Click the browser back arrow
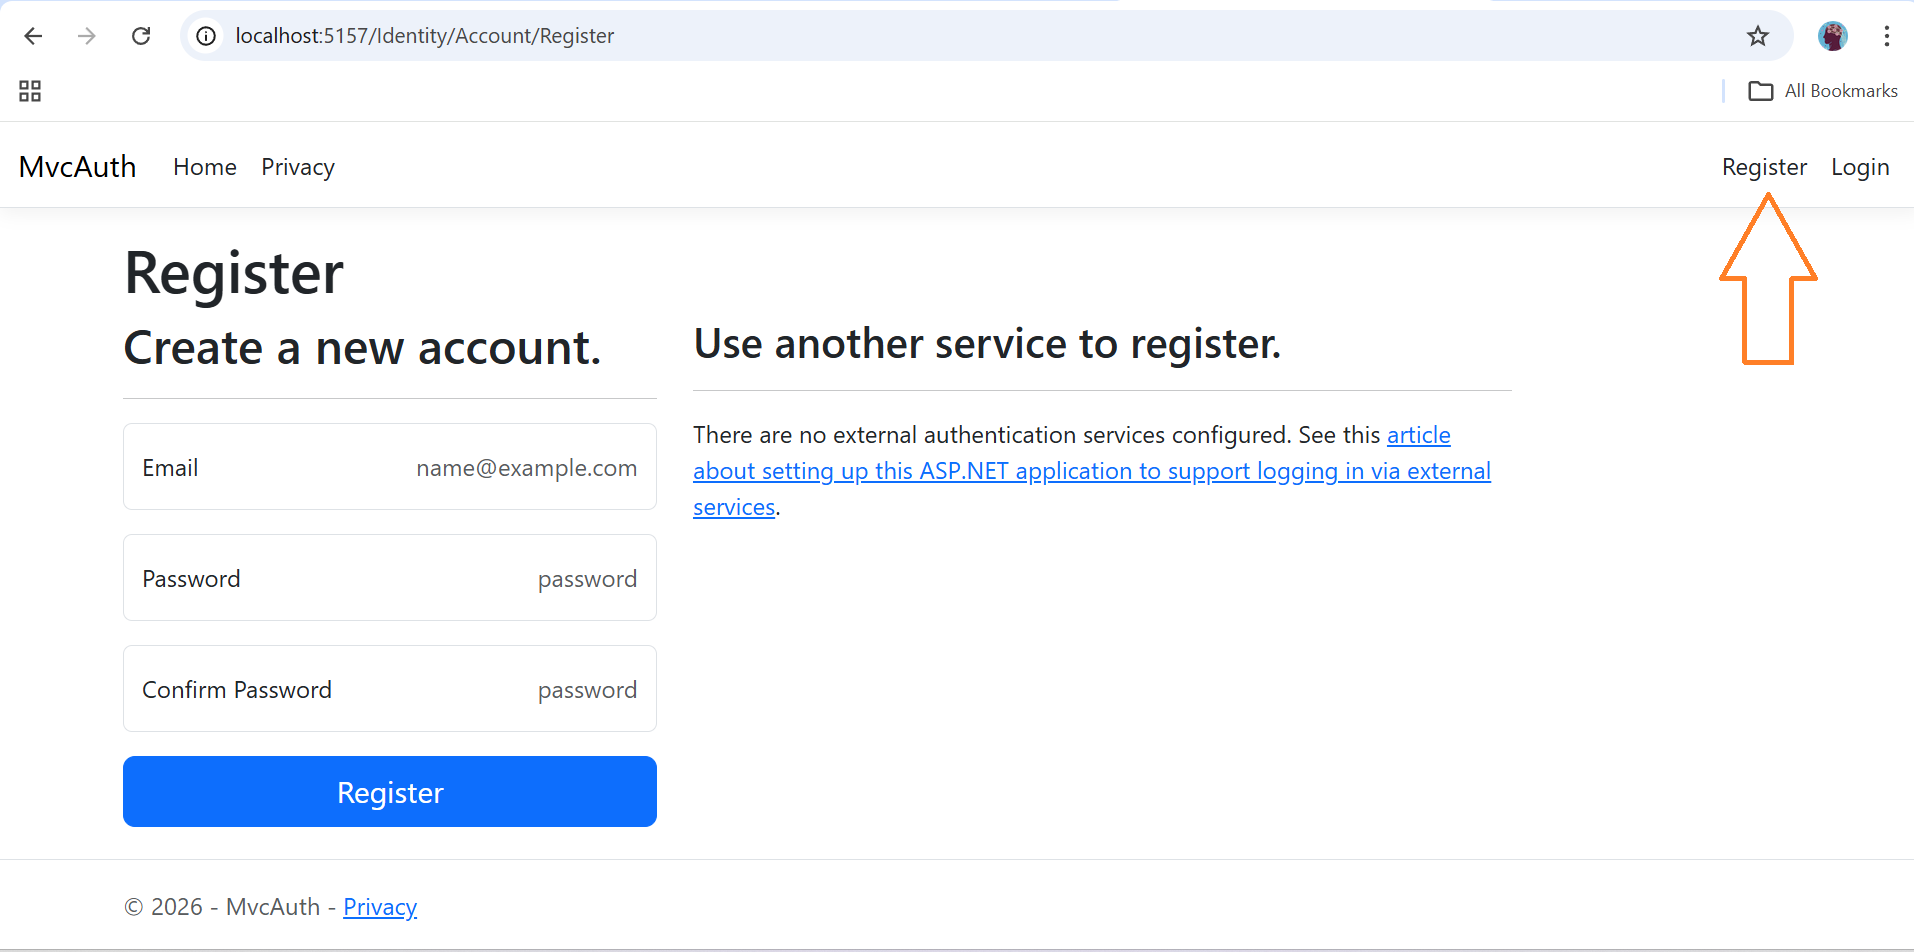Viewport: 1914px width, 952px height. tap(33, 36)
